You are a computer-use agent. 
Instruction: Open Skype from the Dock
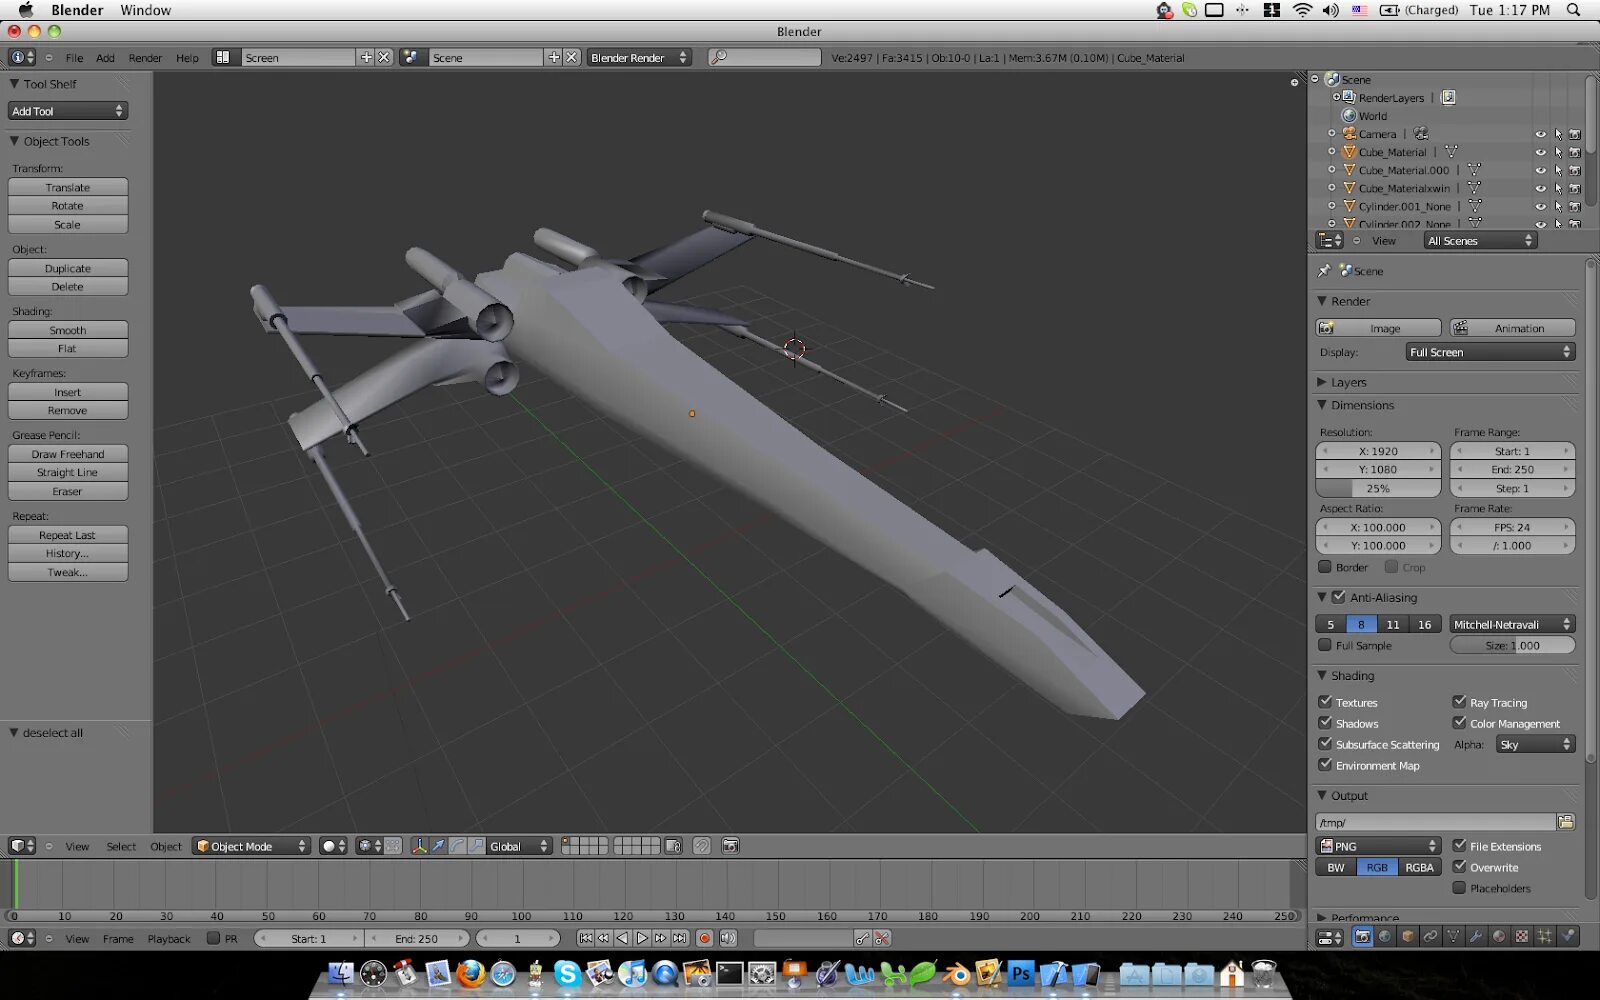[567, 972]
